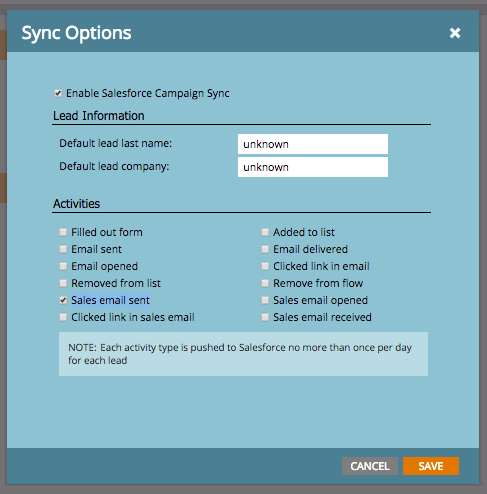Screen dimensions: 487x494
Task: Click the 'Default lead company:' label
Action: 114,166
